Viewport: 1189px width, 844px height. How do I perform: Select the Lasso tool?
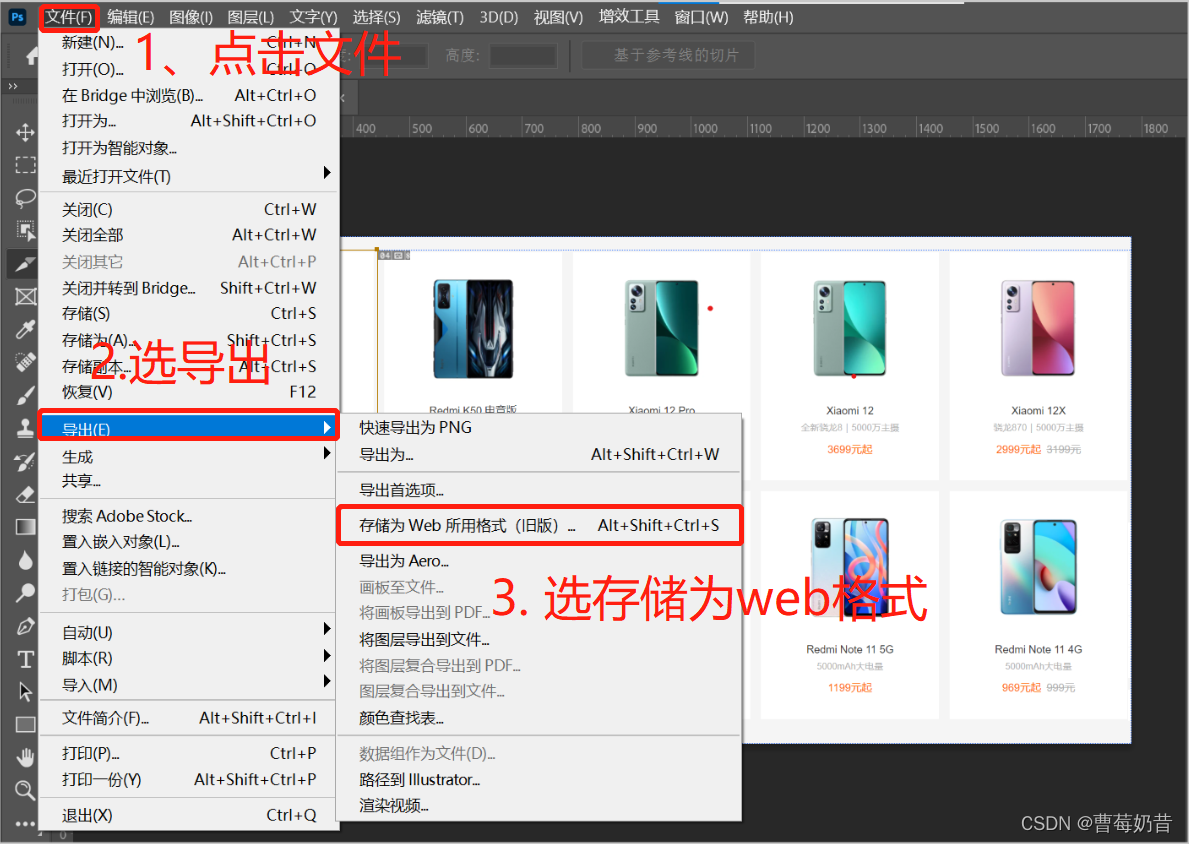point(25,198)
